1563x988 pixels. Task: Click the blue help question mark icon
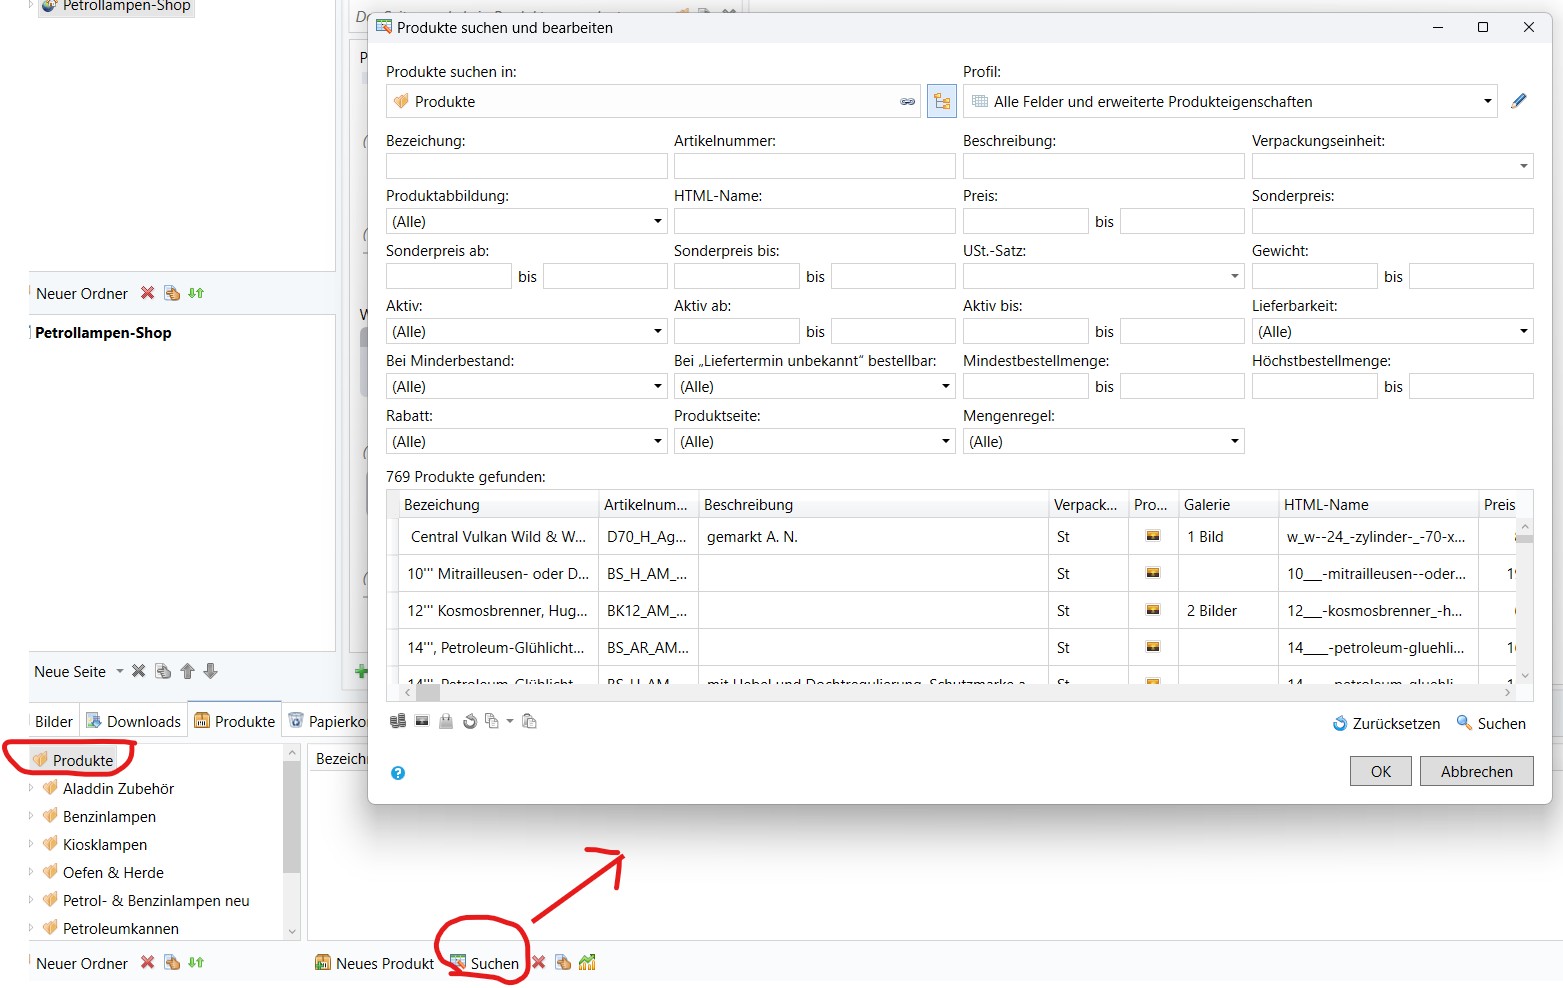(x=398, y=773)
